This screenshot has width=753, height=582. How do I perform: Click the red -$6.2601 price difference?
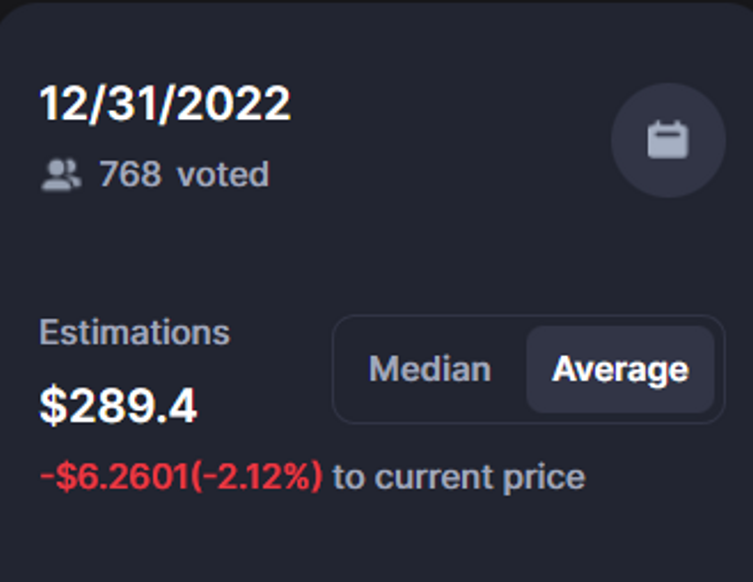(x=115, y=476)
